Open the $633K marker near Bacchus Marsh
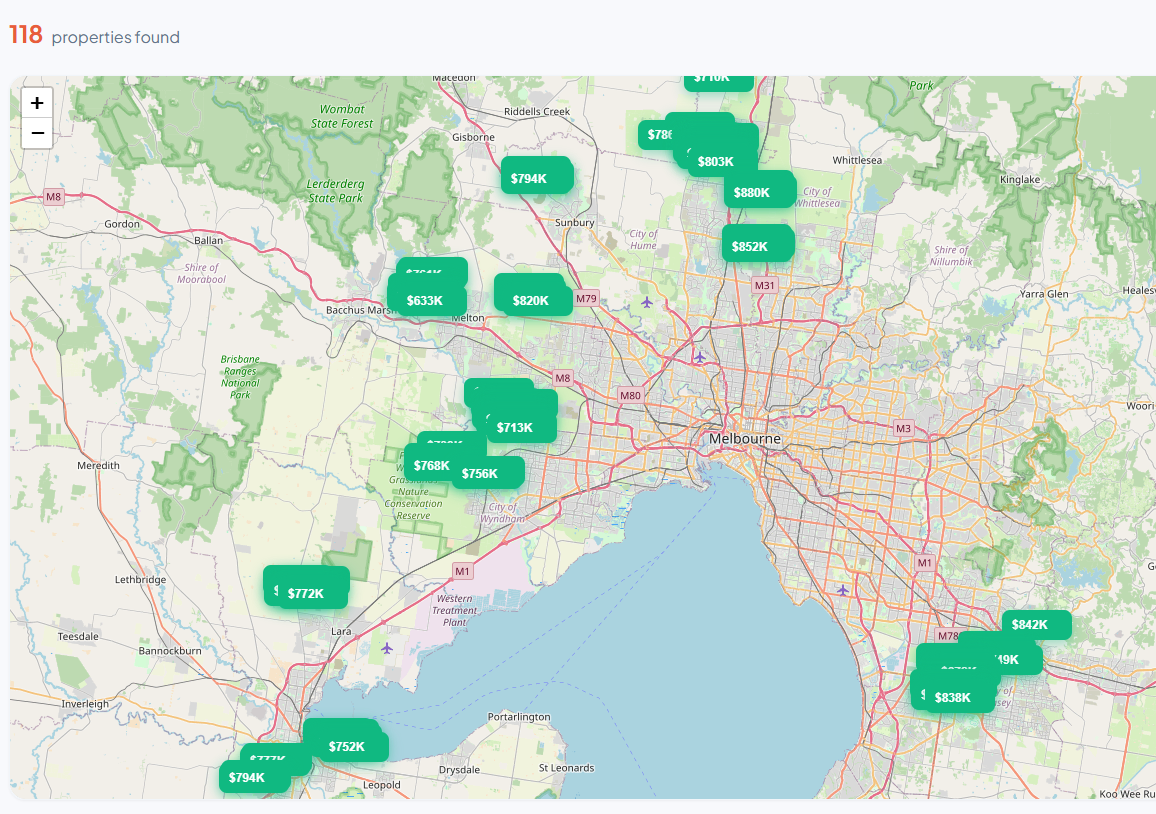1156x814 pixels. [432, 301]
